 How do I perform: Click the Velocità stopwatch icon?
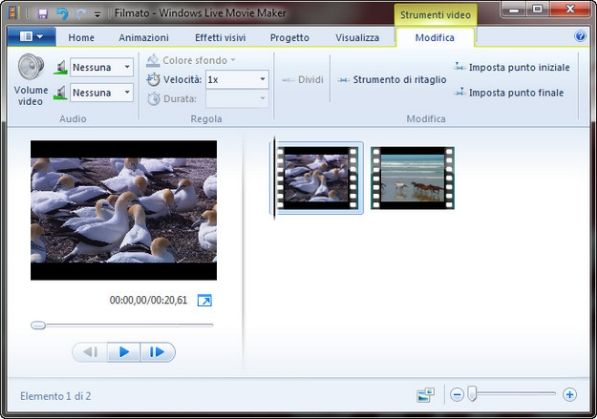153,80
